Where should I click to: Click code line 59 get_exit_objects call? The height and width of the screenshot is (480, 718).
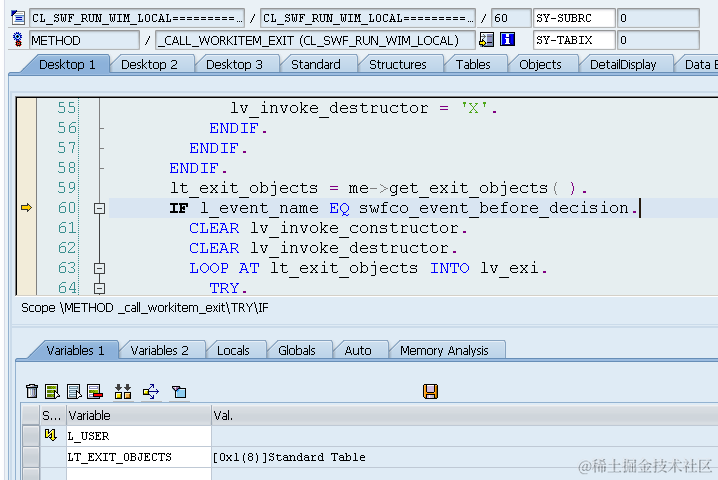(378, 188)
